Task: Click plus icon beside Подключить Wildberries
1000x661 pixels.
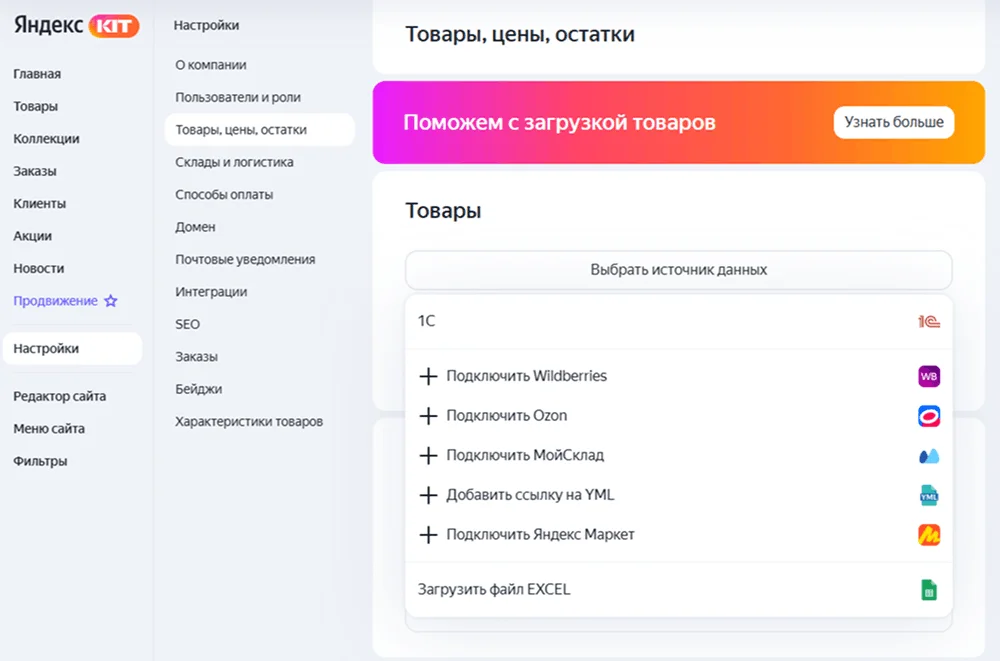Action: 429,376
